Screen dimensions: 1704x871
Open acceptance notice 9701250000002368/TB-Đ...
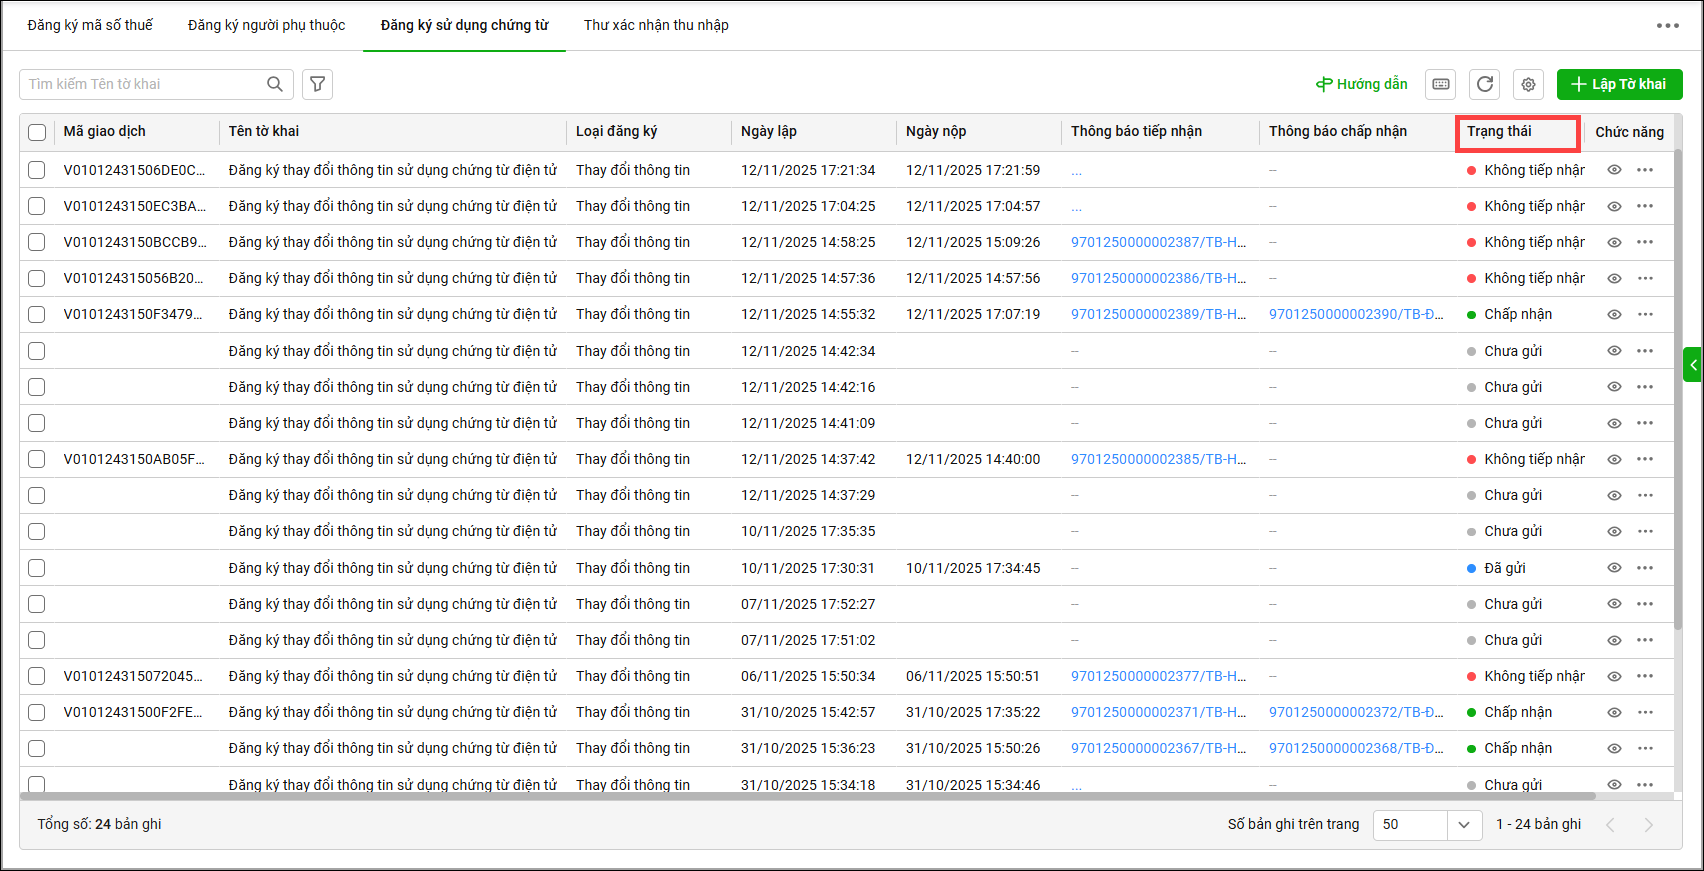coord(1356,748)
